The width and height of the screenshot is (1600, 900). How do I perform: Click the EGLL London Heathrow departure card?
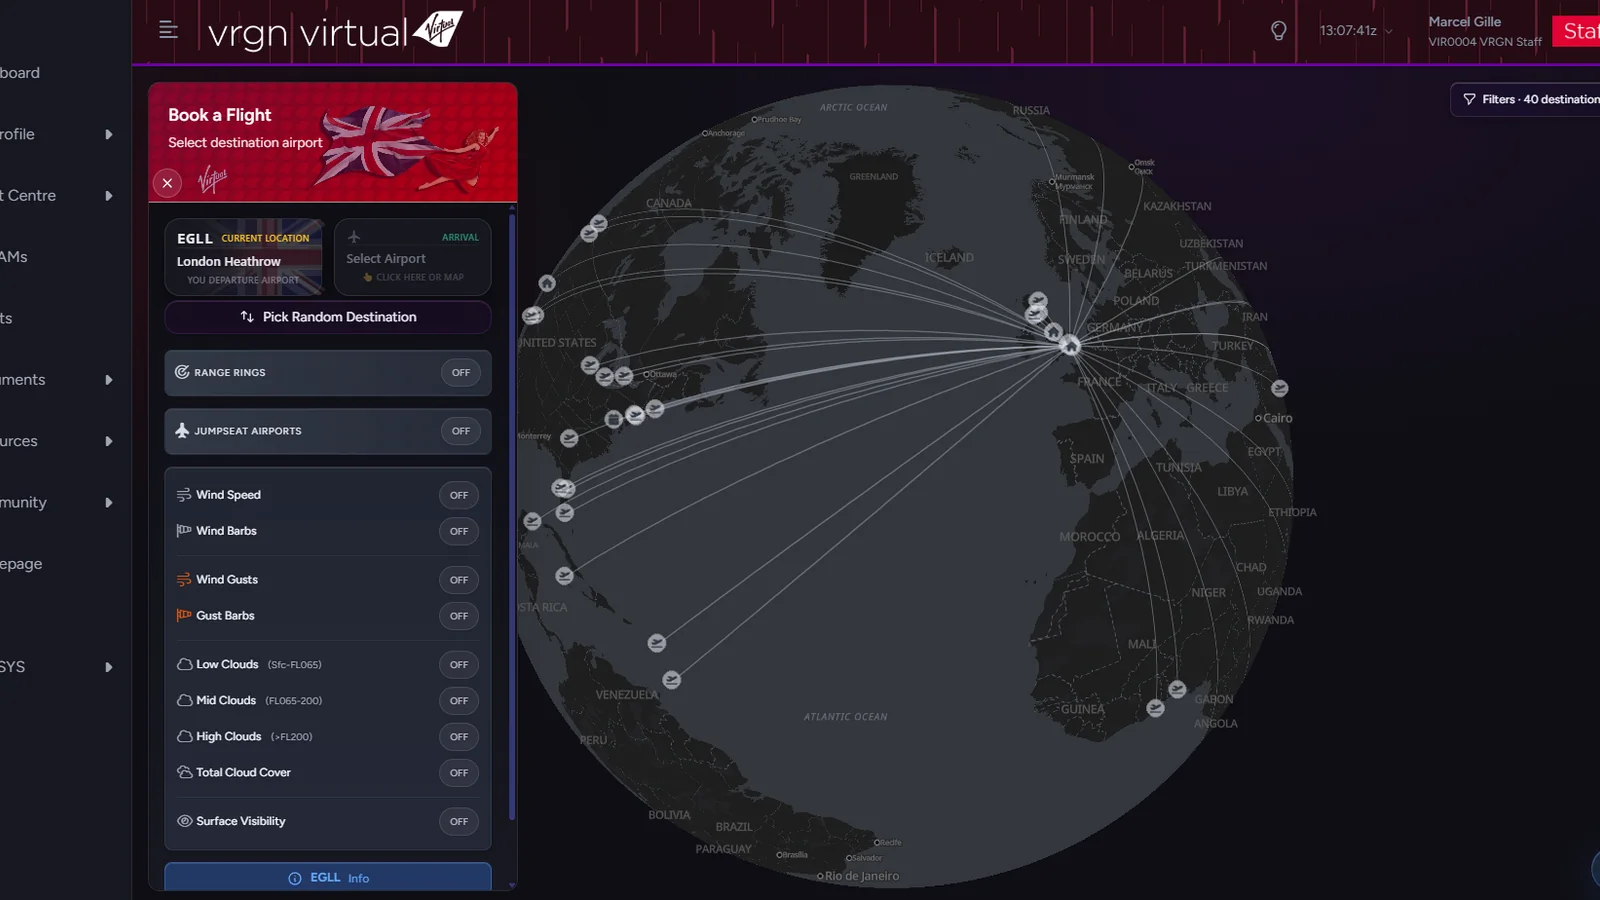(244, 257)
